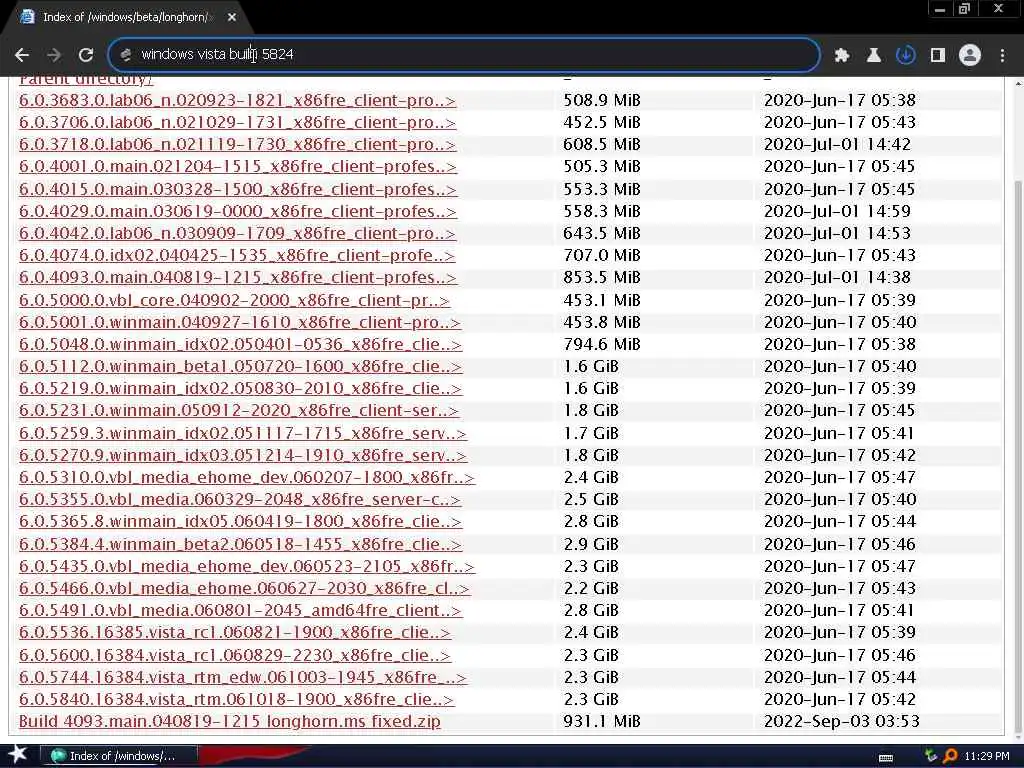The image size is (1024, 768).
Task: Open link 6.0.5840.16384.vista_rtm.061018-1900
Action: (x=236, y=699)
